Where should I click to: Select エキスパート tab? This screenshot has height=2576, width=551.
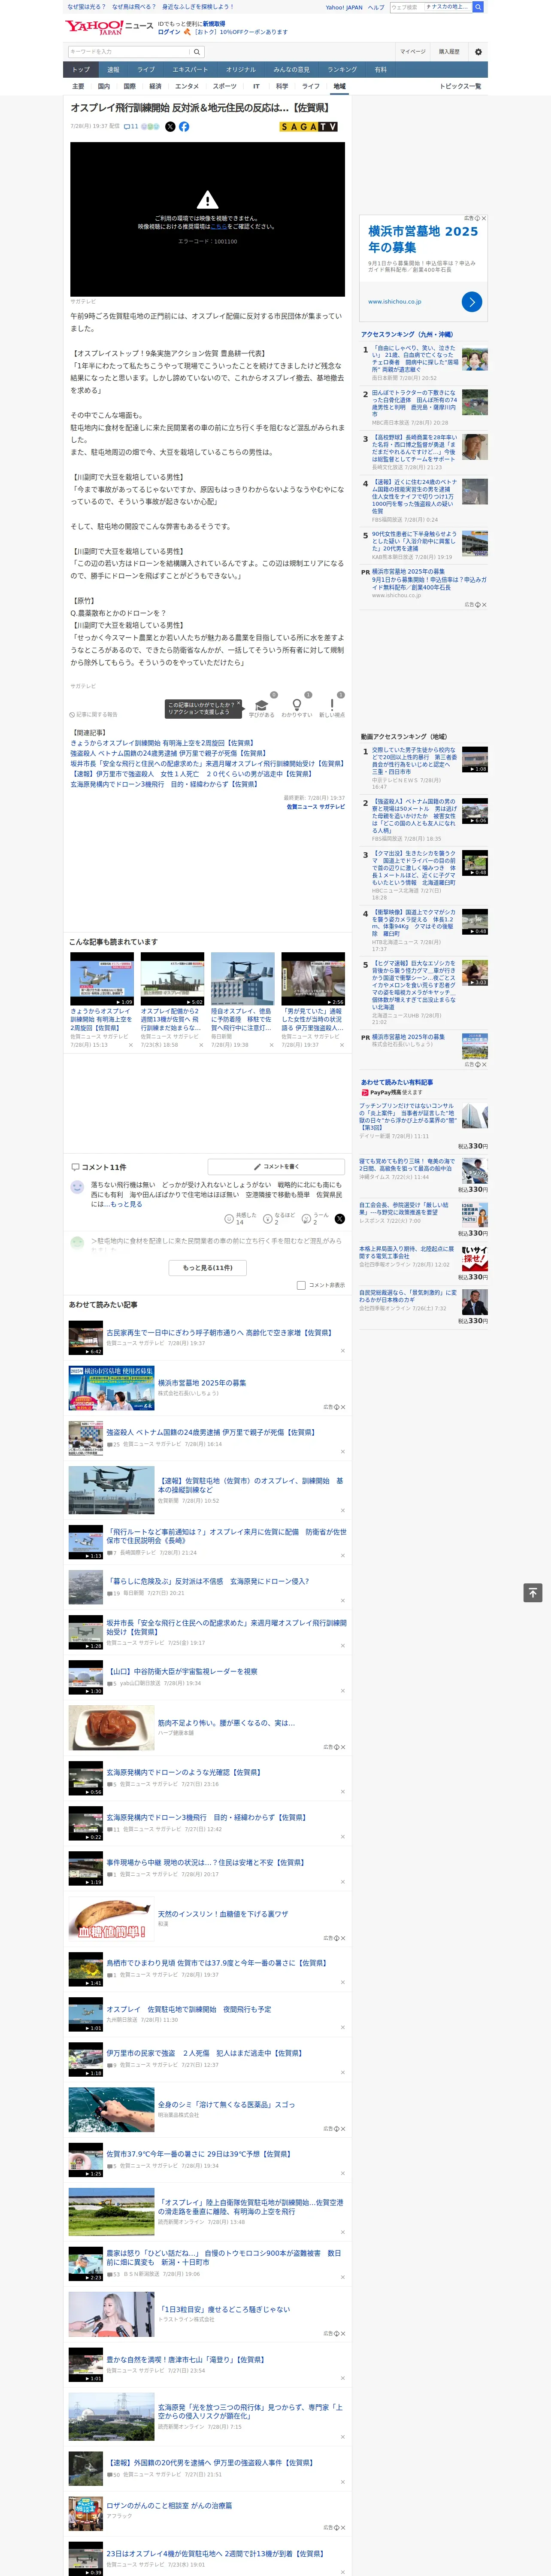pyautogui.click(x=190, y=70)
